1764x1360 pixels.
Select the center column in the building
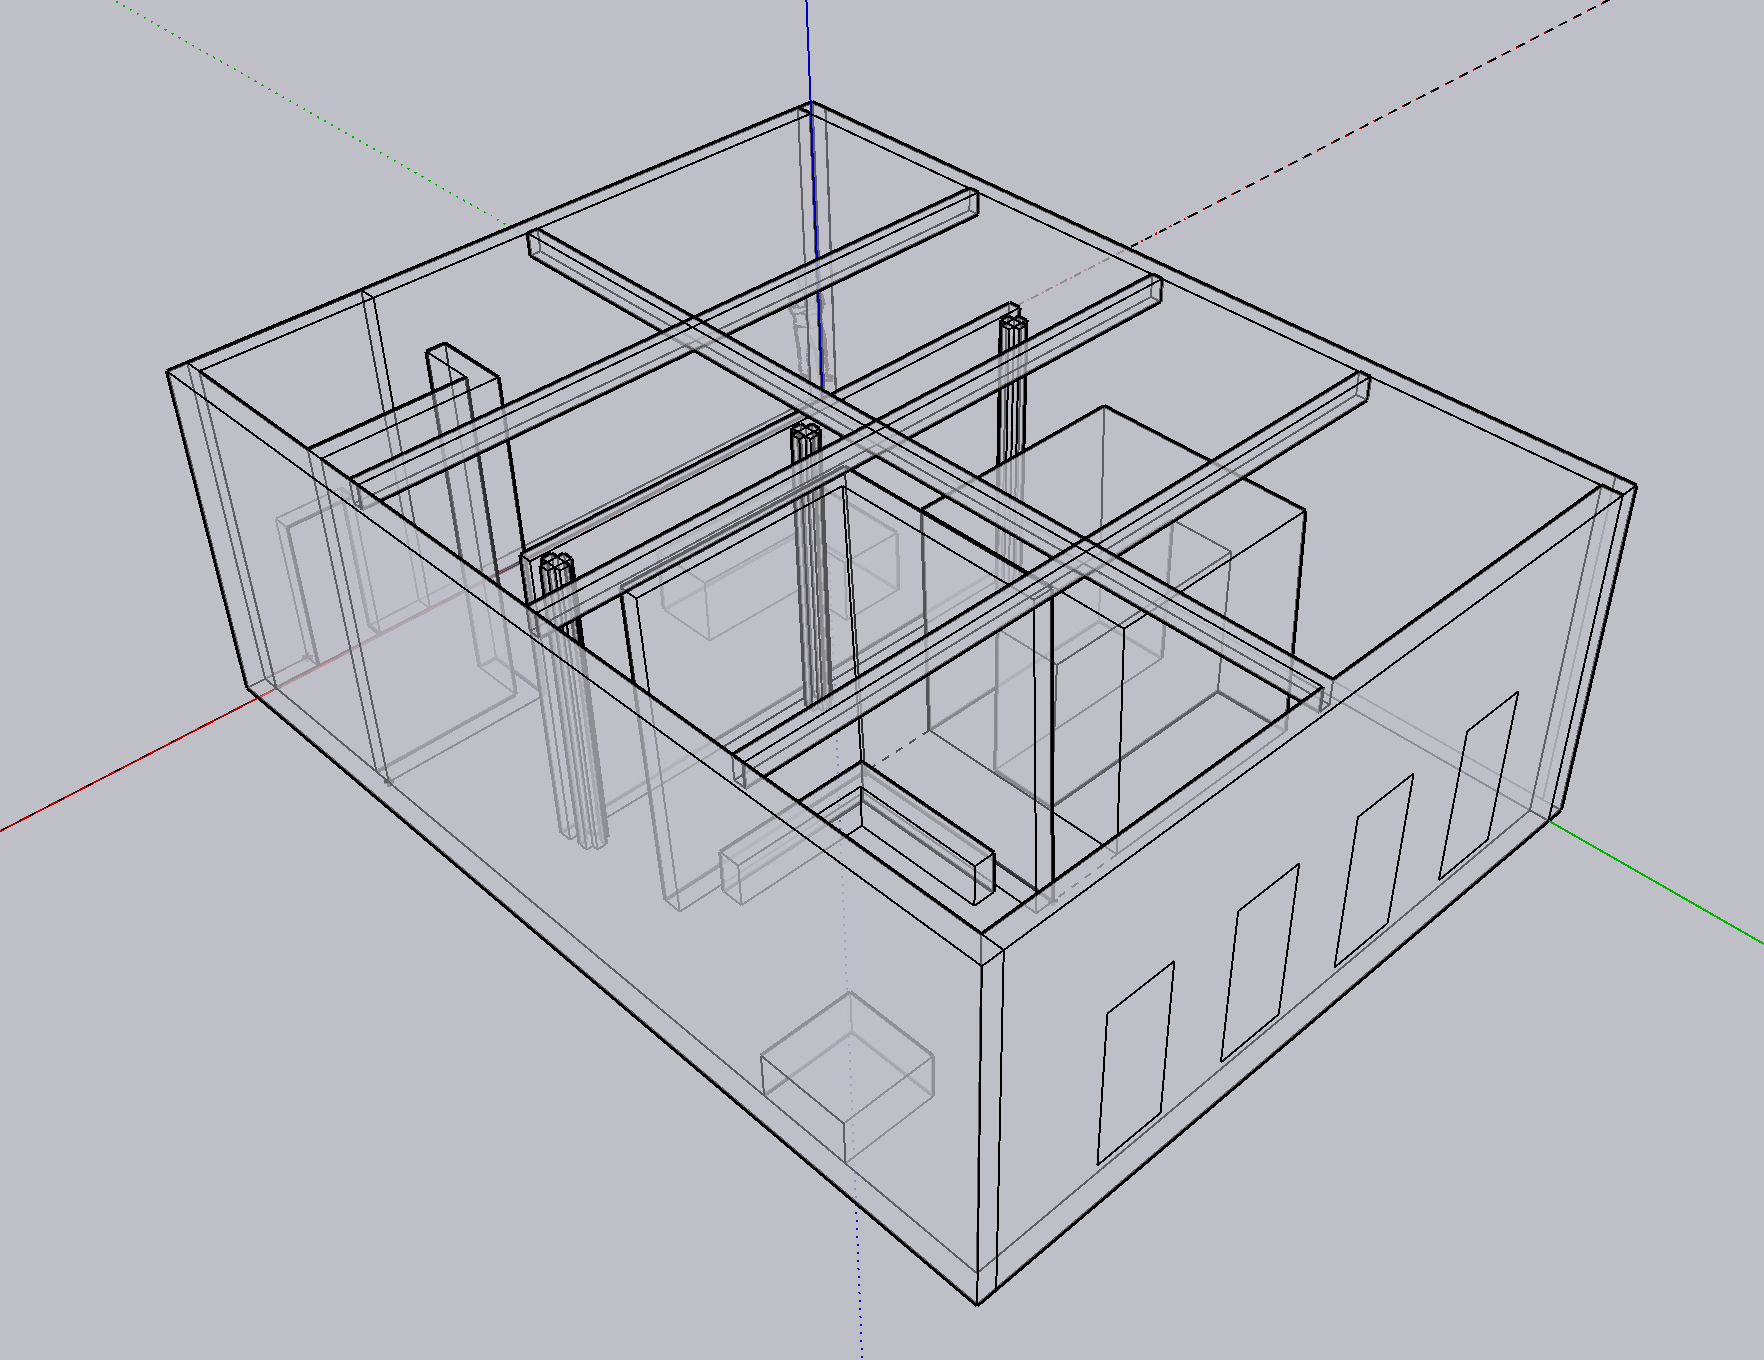(x=812, y=565)
